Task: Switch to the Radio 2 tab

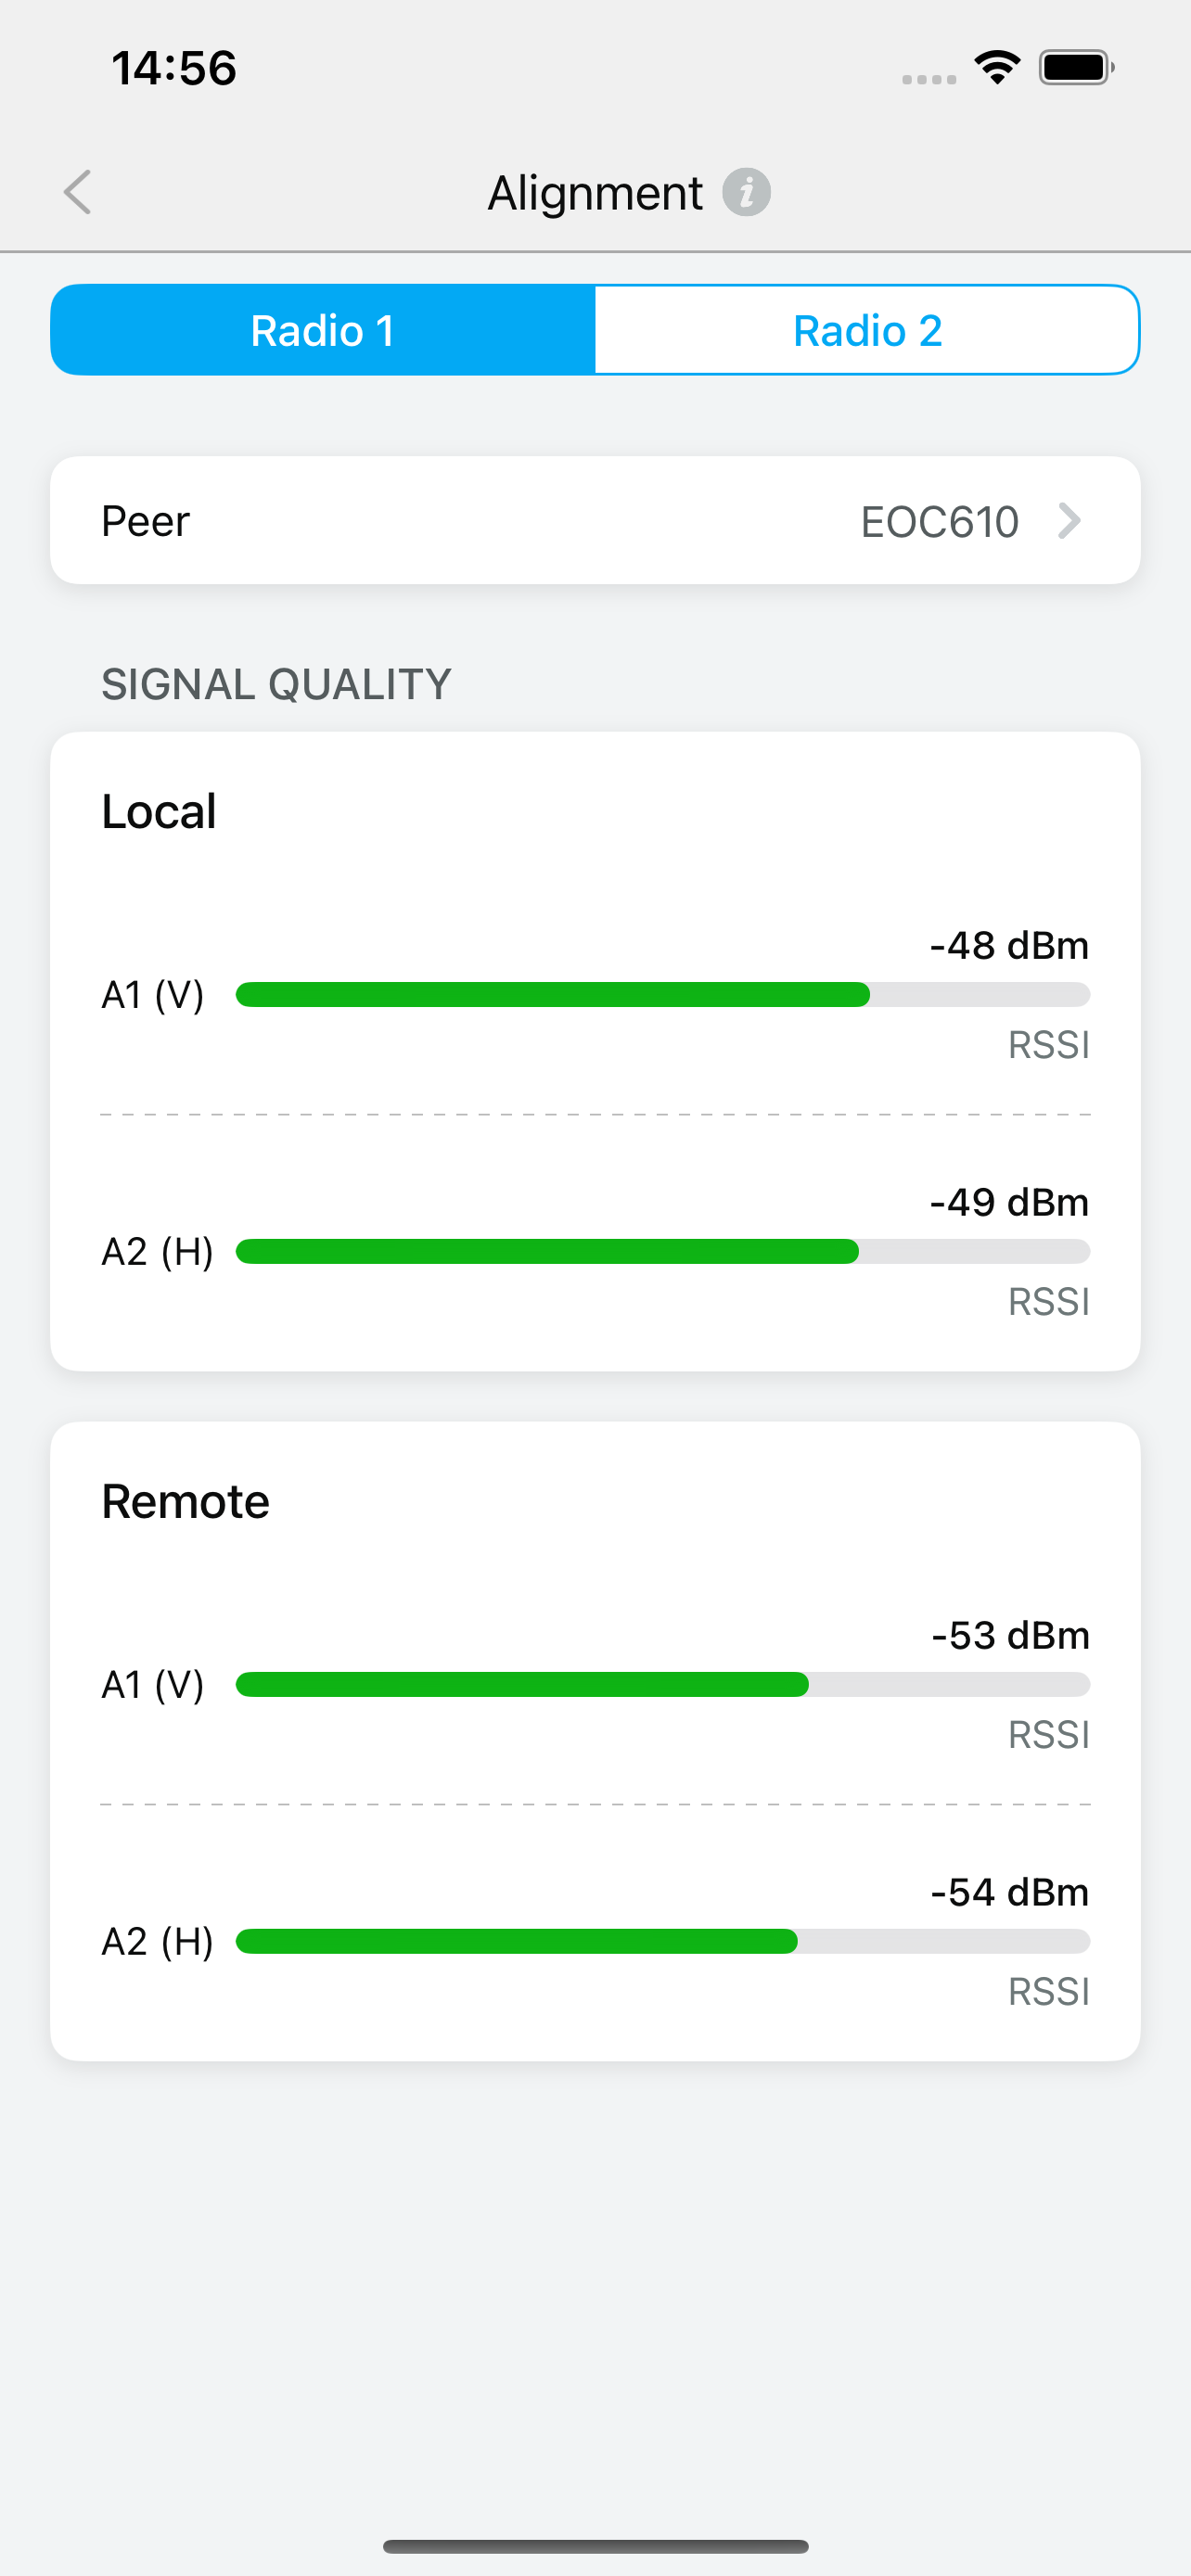Action: pyautogui.click(x=867, y=330)
